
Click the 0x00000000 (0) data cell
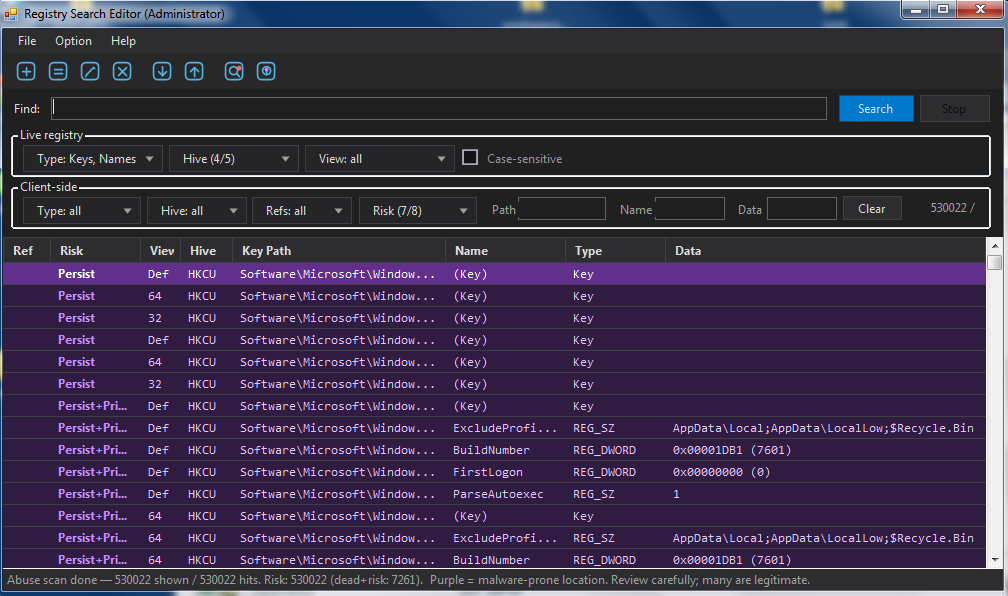pyautogui.click(x=721, y=472)
